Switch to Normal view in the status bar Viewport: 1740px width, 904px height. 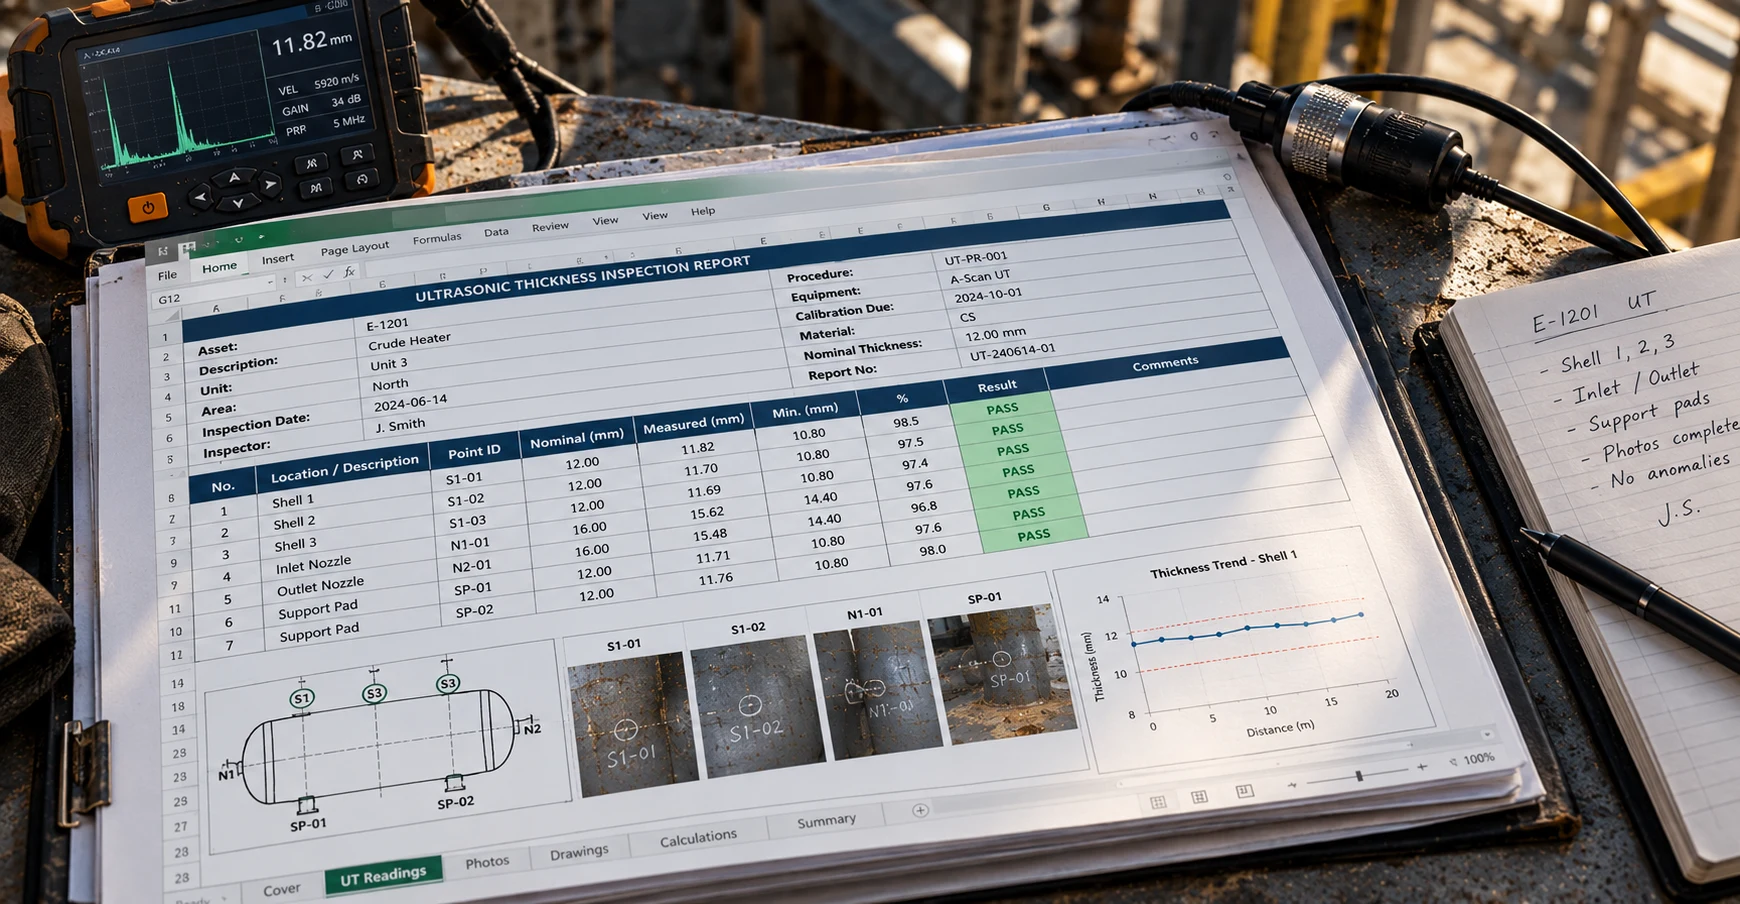pyautogui.click(x=1158, y=802)
